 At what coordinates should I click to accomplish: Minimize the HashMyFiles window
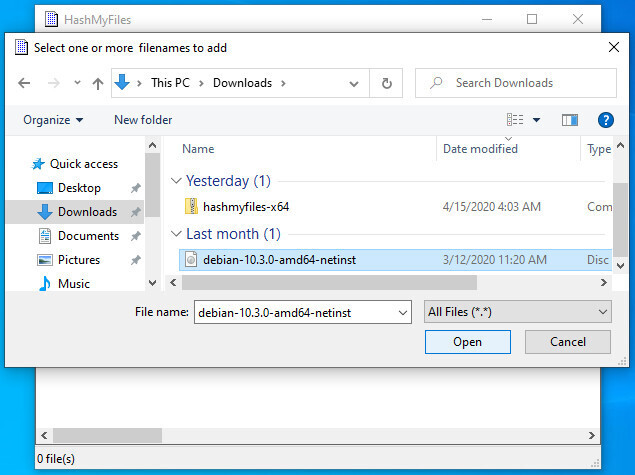tap(487, 19)
